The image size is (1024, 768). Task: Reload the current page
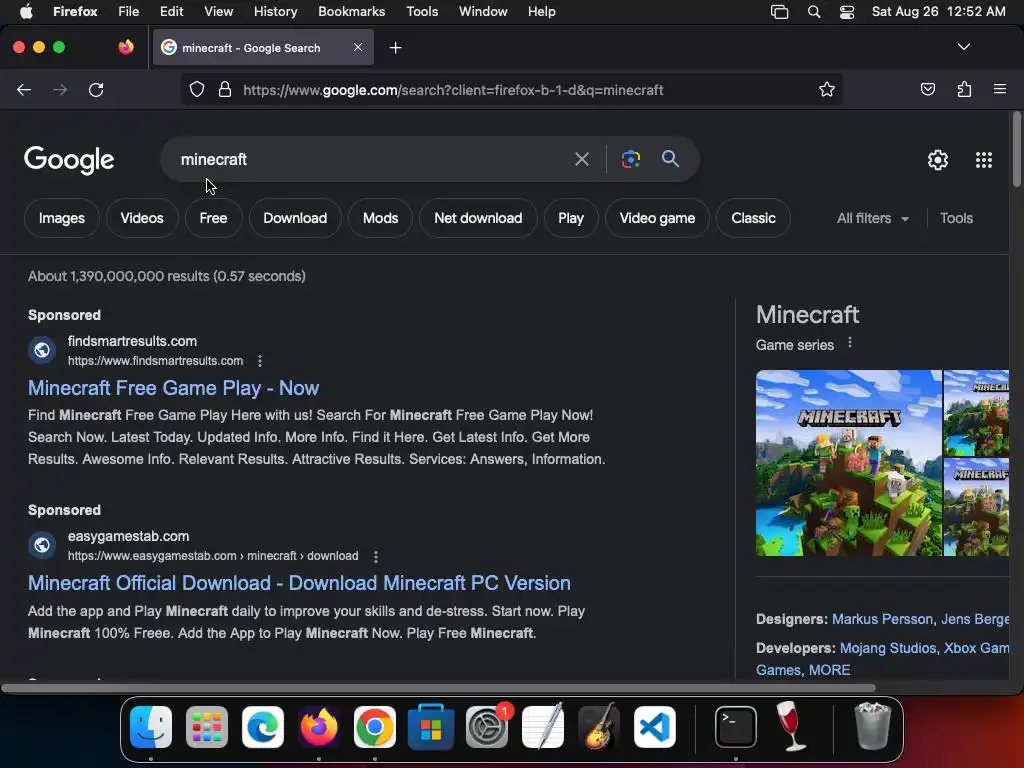pyautogui.click(x=96, y=89)
